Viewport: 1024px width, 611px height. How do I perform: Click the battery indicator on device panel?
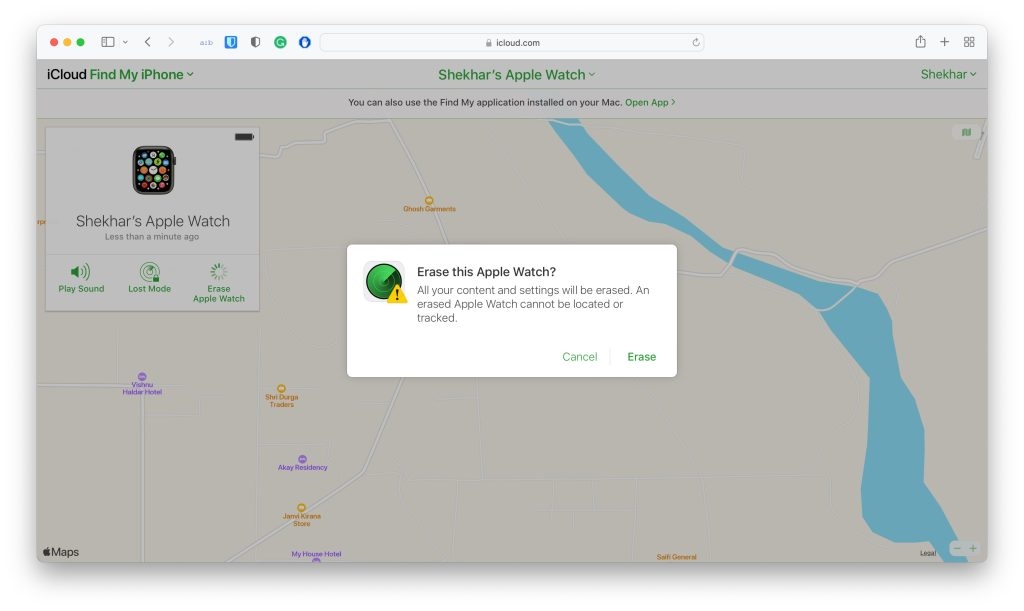click(x=244, y=136)
